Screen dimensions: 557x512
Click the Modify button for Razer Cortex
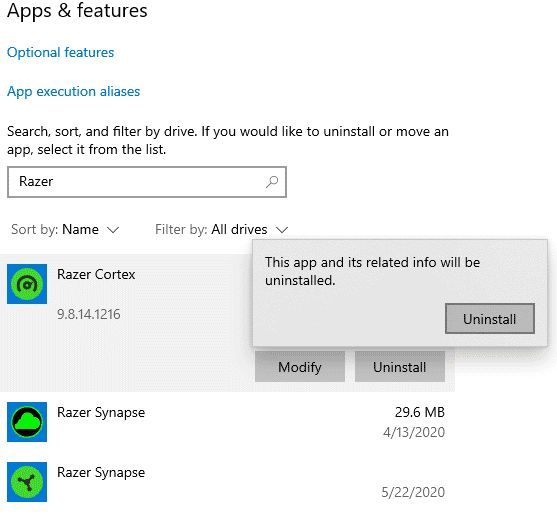pos(300,367)
